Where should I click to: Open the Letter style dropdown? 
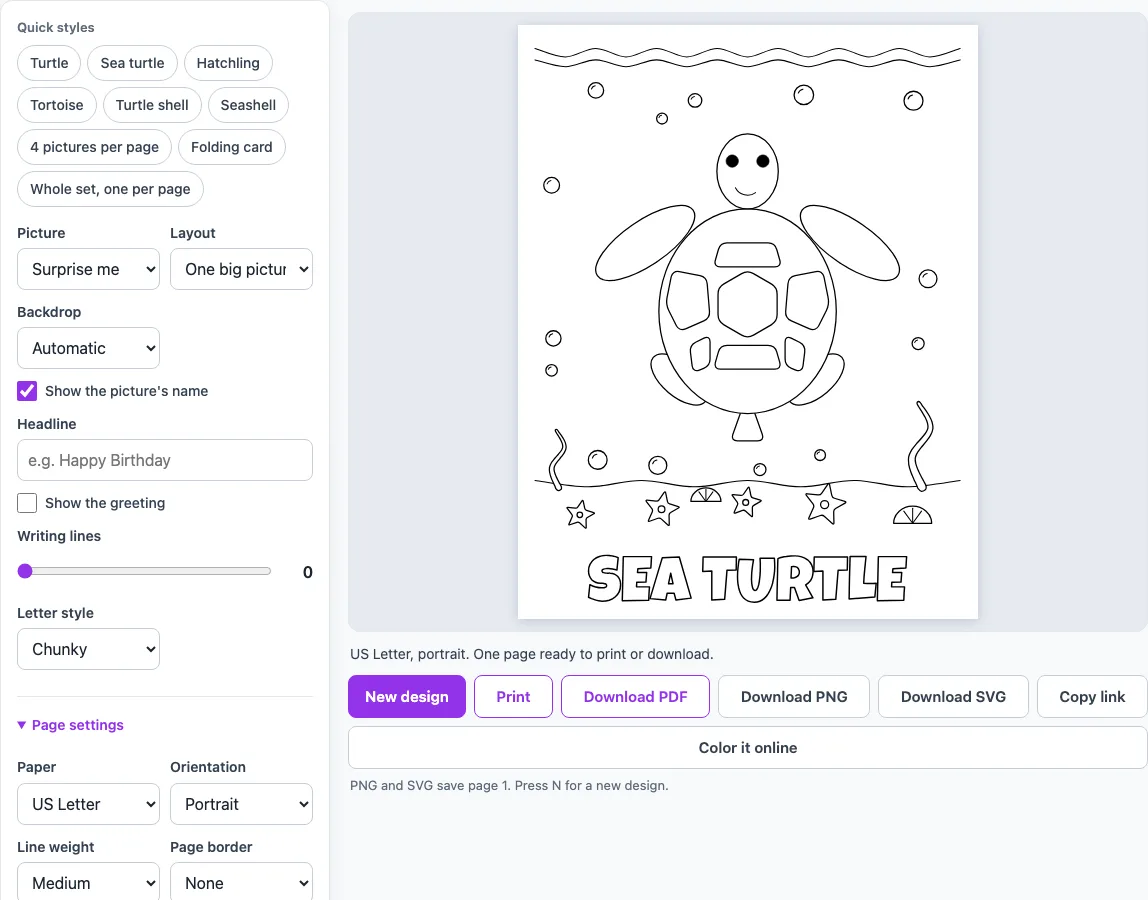click(x=89, y=649)
